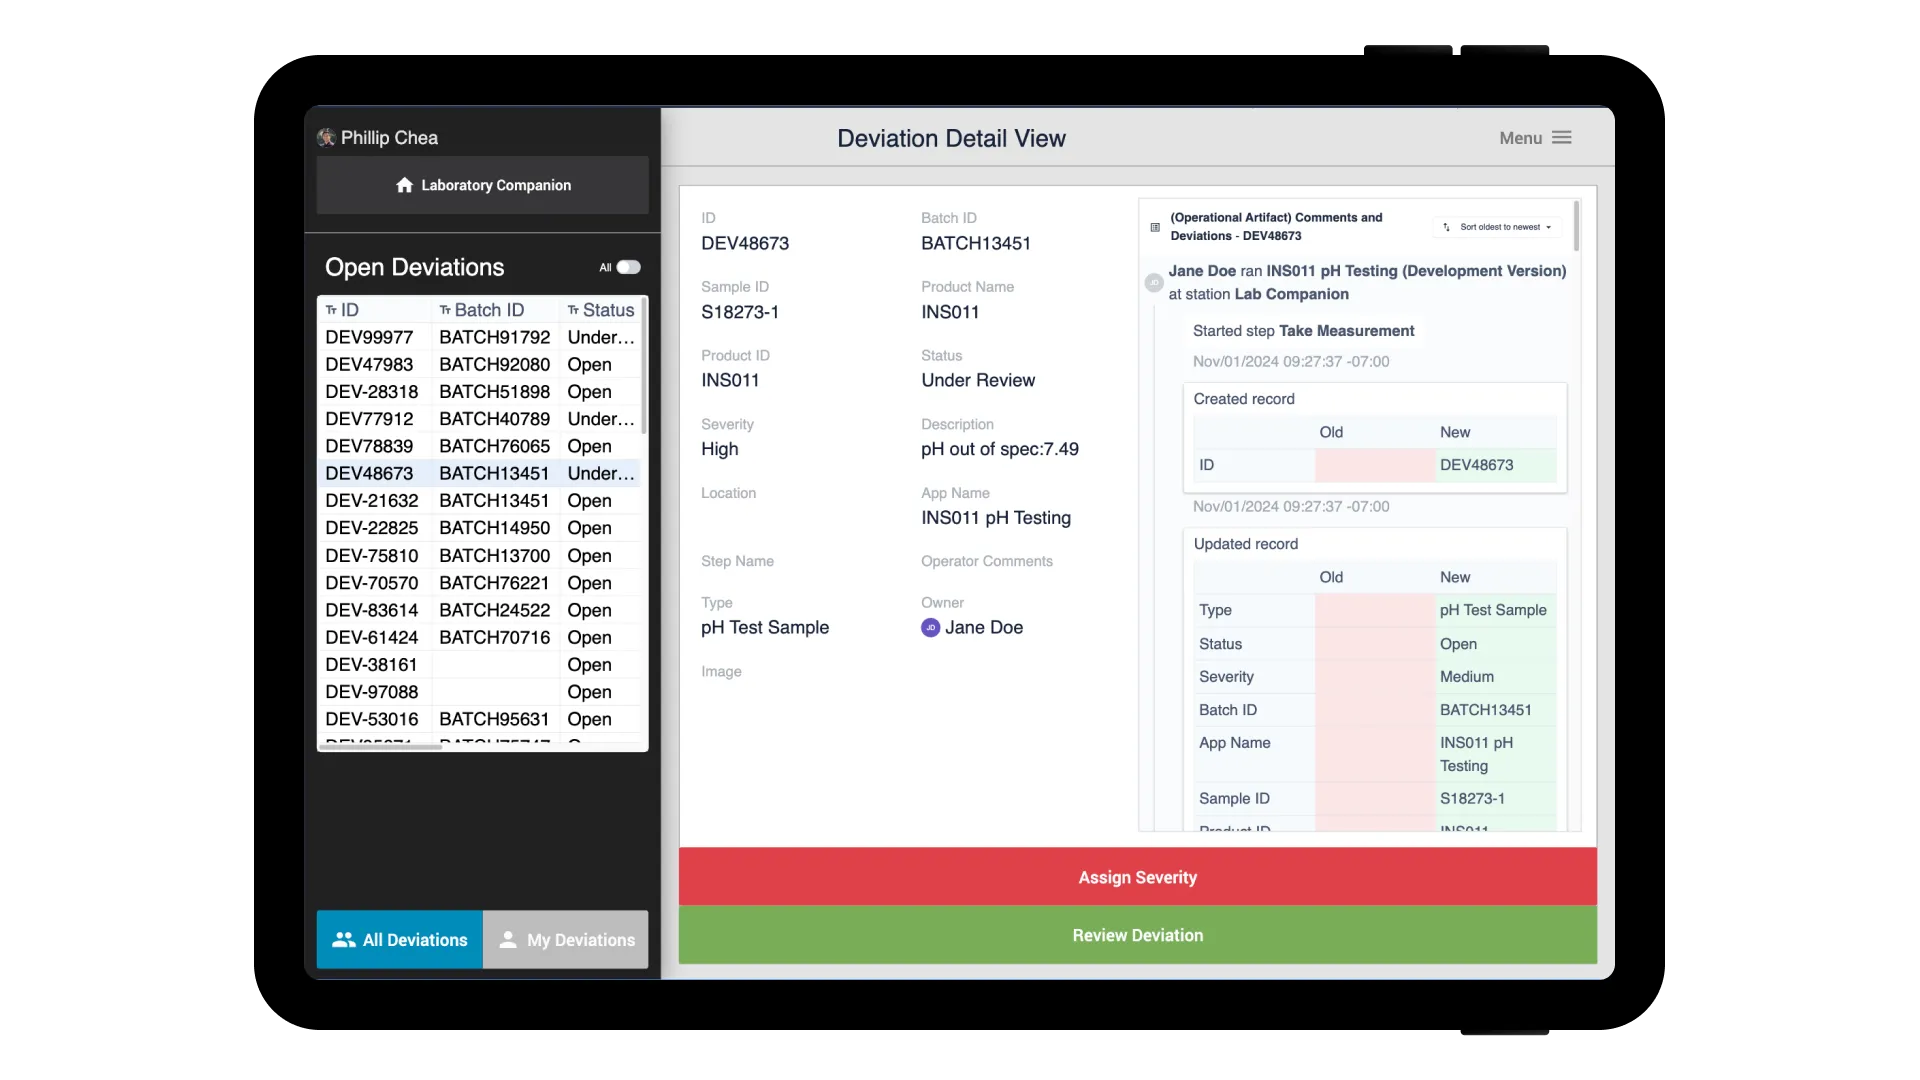Click BATCH91792 cell in deviations table
Screen dimensions: 1920x1080
coord(494,337)
